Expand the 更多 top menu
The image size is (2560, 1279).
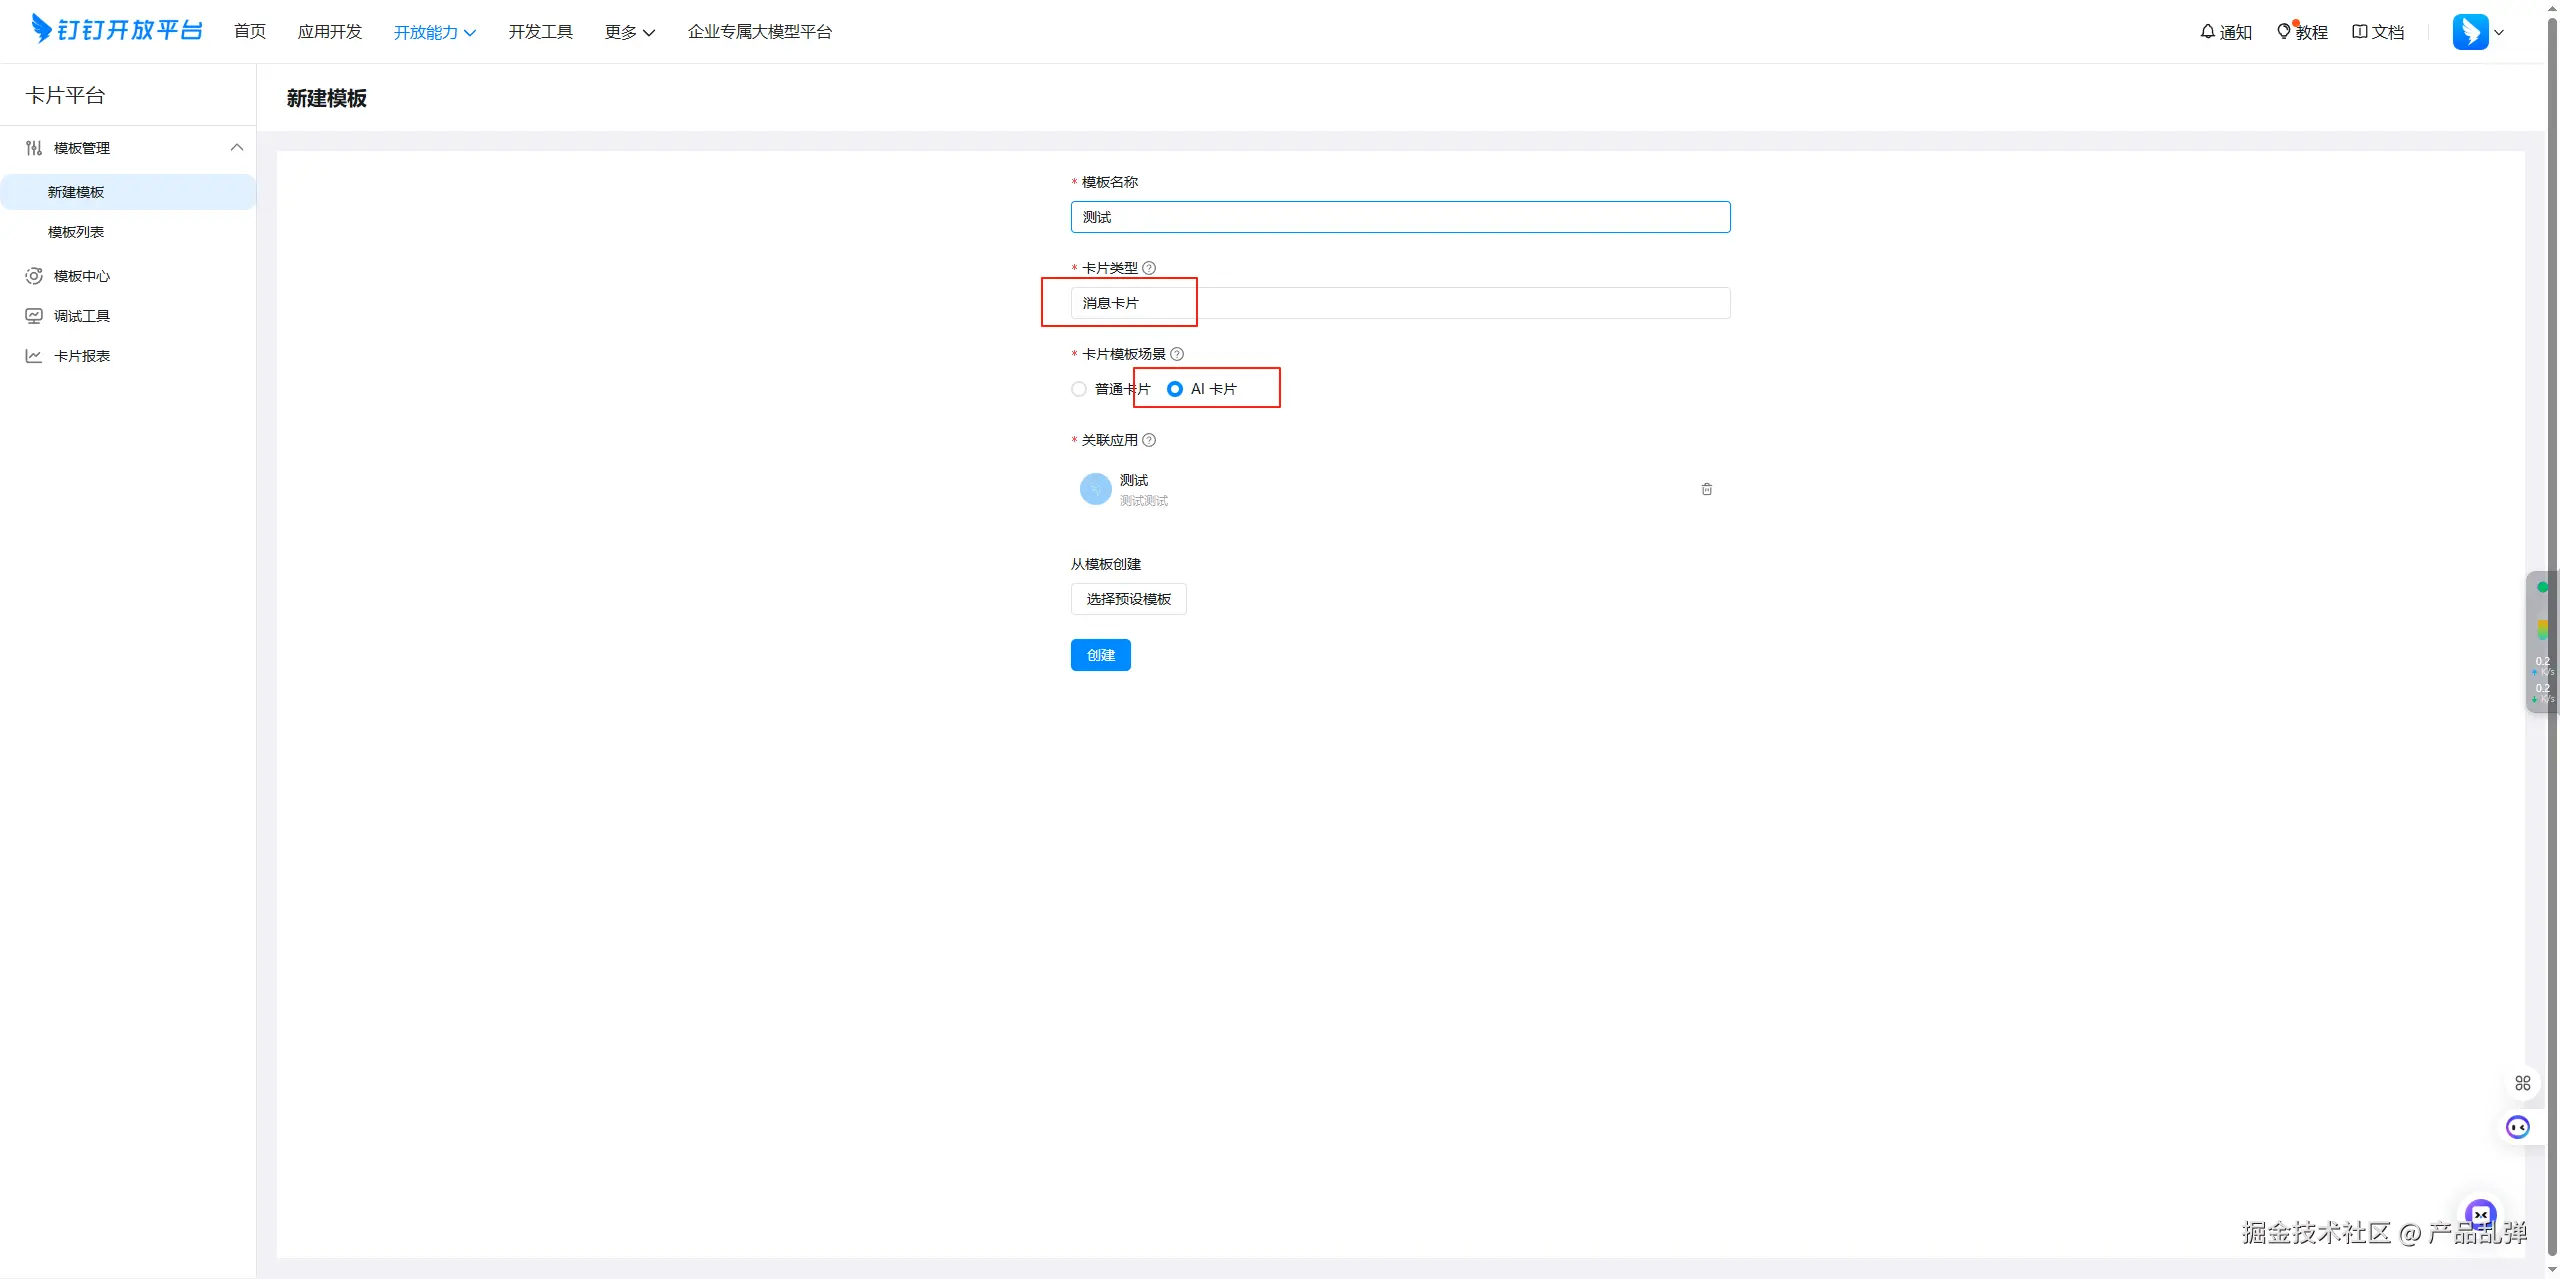[629, 32]
